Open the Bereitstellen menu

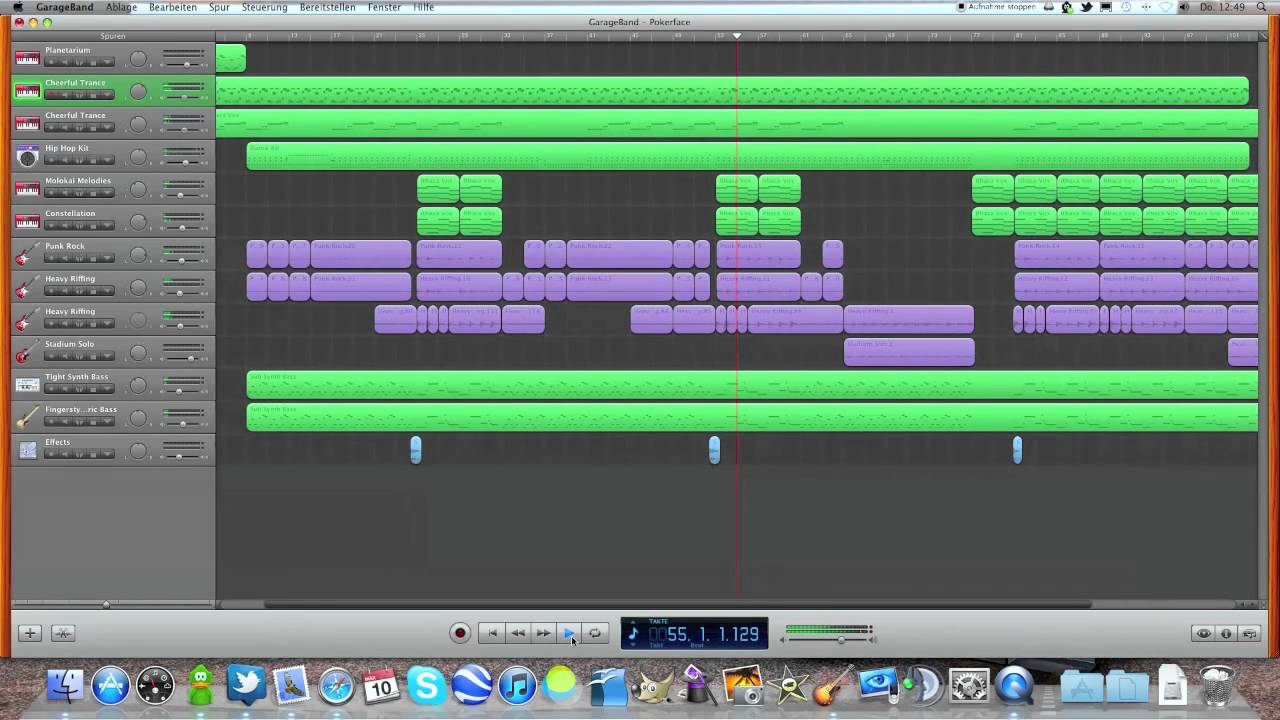(328, 7)
